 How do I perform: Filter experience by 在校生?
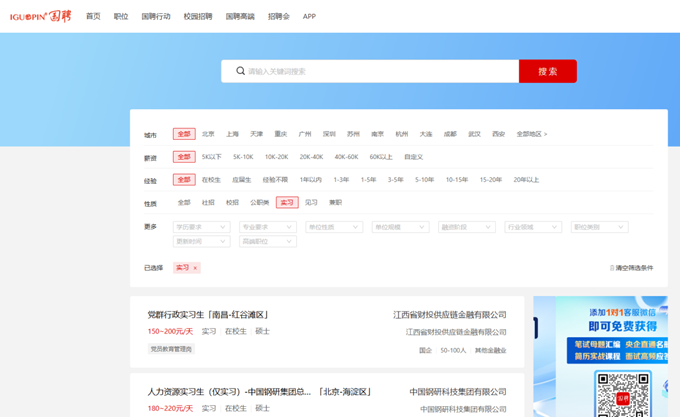211,179
